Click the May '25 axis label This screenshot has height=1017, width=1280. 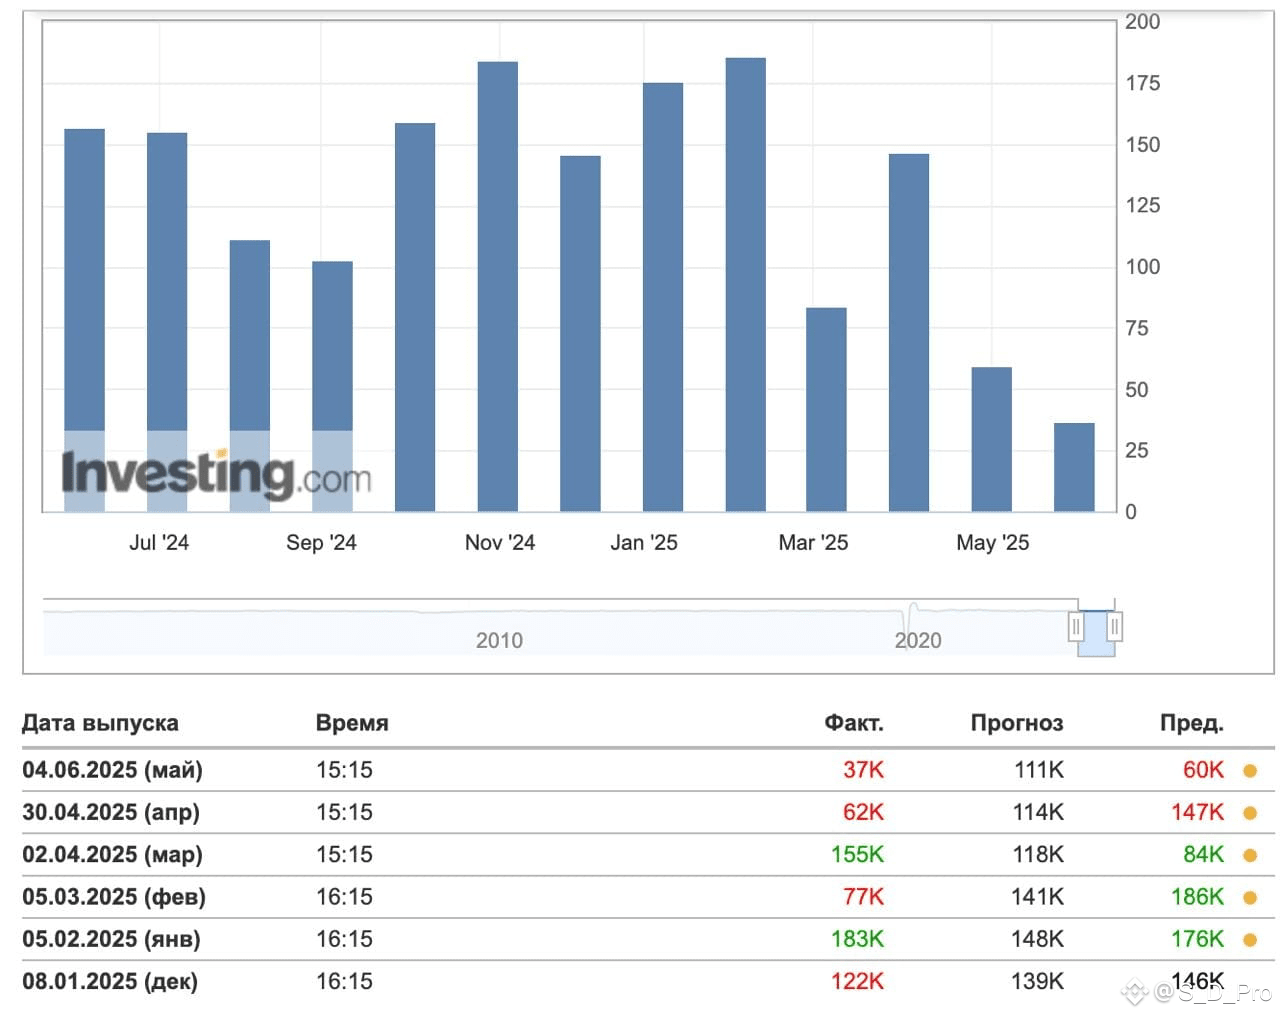click(x=992, y=543)
